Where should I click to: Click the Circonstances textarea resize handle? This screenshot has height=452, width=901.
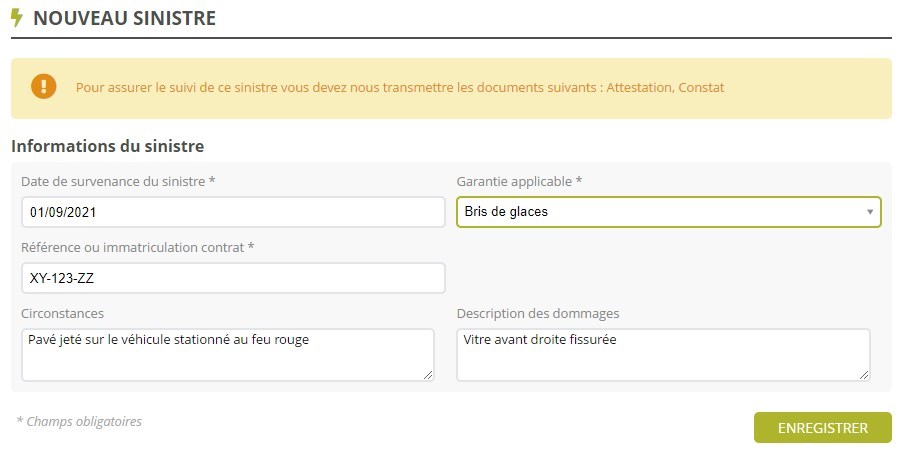(428, 374)
